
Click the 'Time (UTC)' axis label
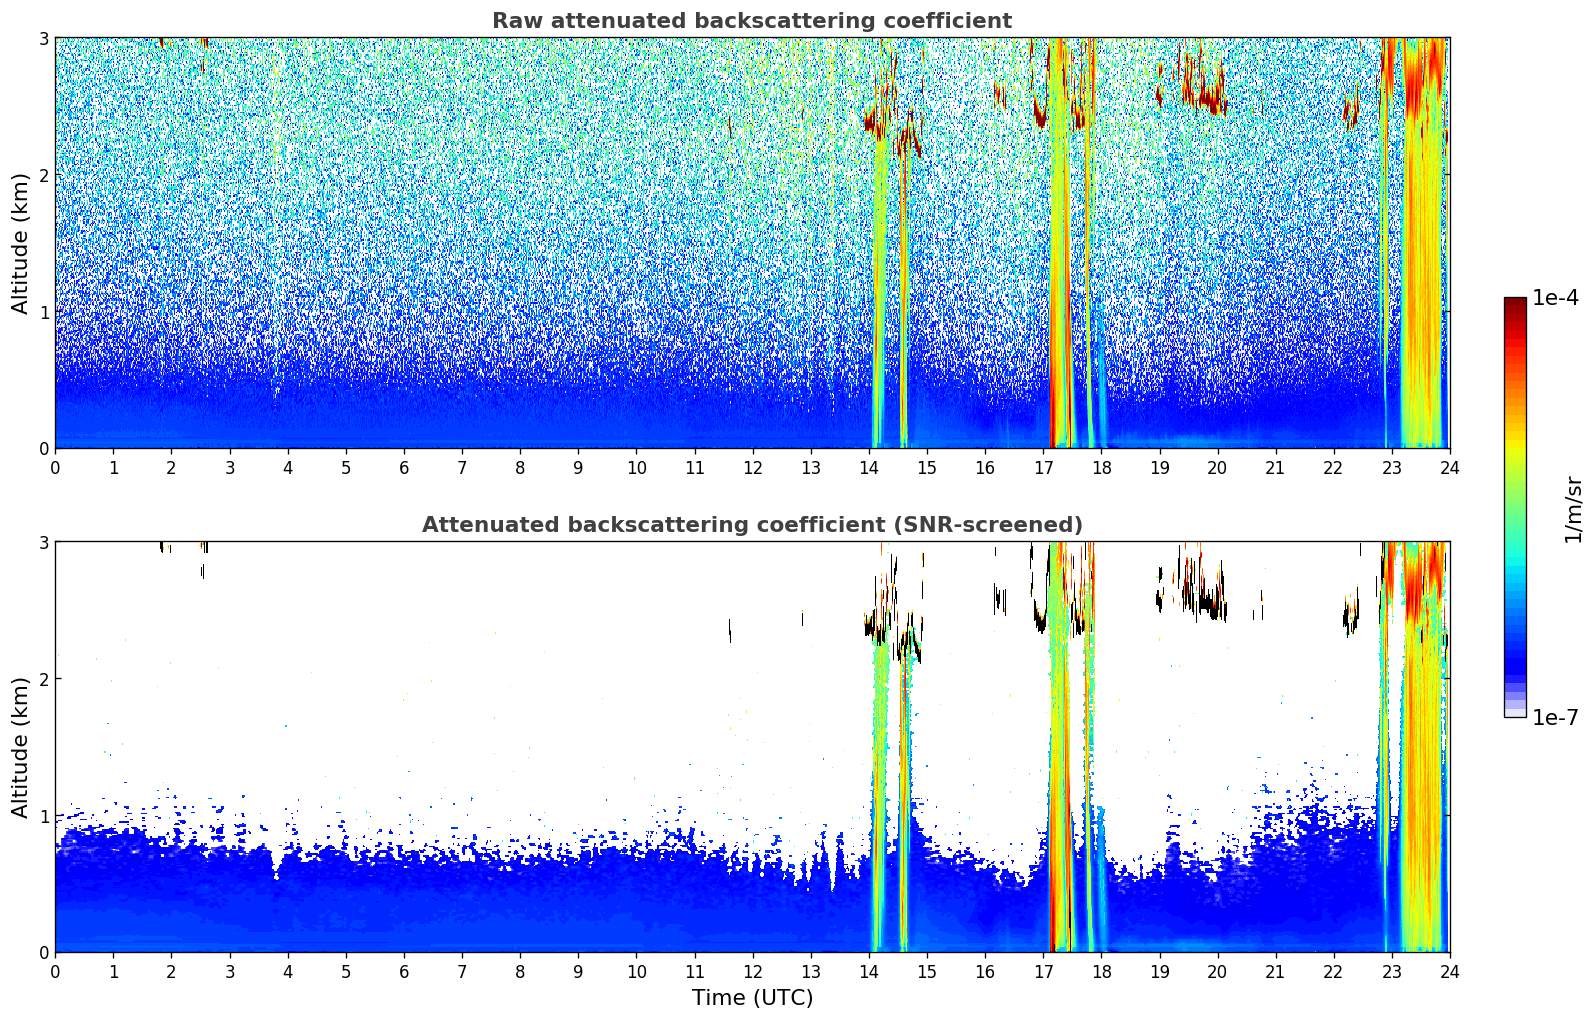tap(752, 998)
